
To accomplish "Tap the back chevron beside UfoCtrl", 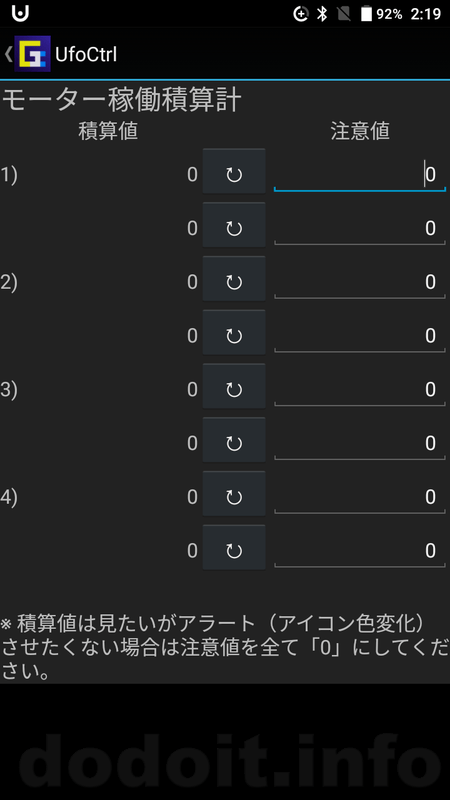I will (x=8, y=54).
